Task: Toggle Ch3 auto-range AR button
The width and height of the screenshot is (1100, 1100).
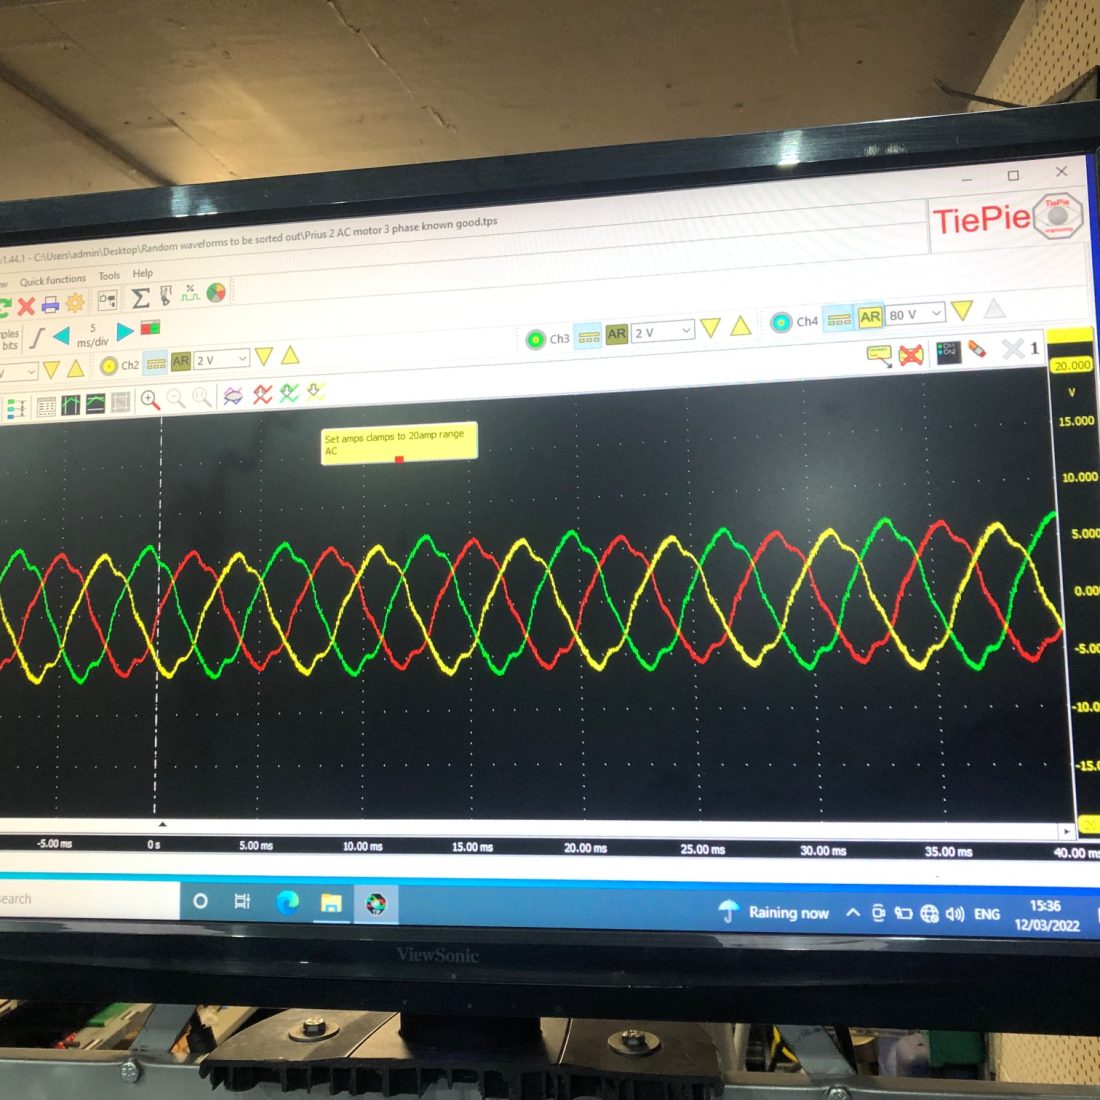Action: pyautogui.click(x=616, y=334)
